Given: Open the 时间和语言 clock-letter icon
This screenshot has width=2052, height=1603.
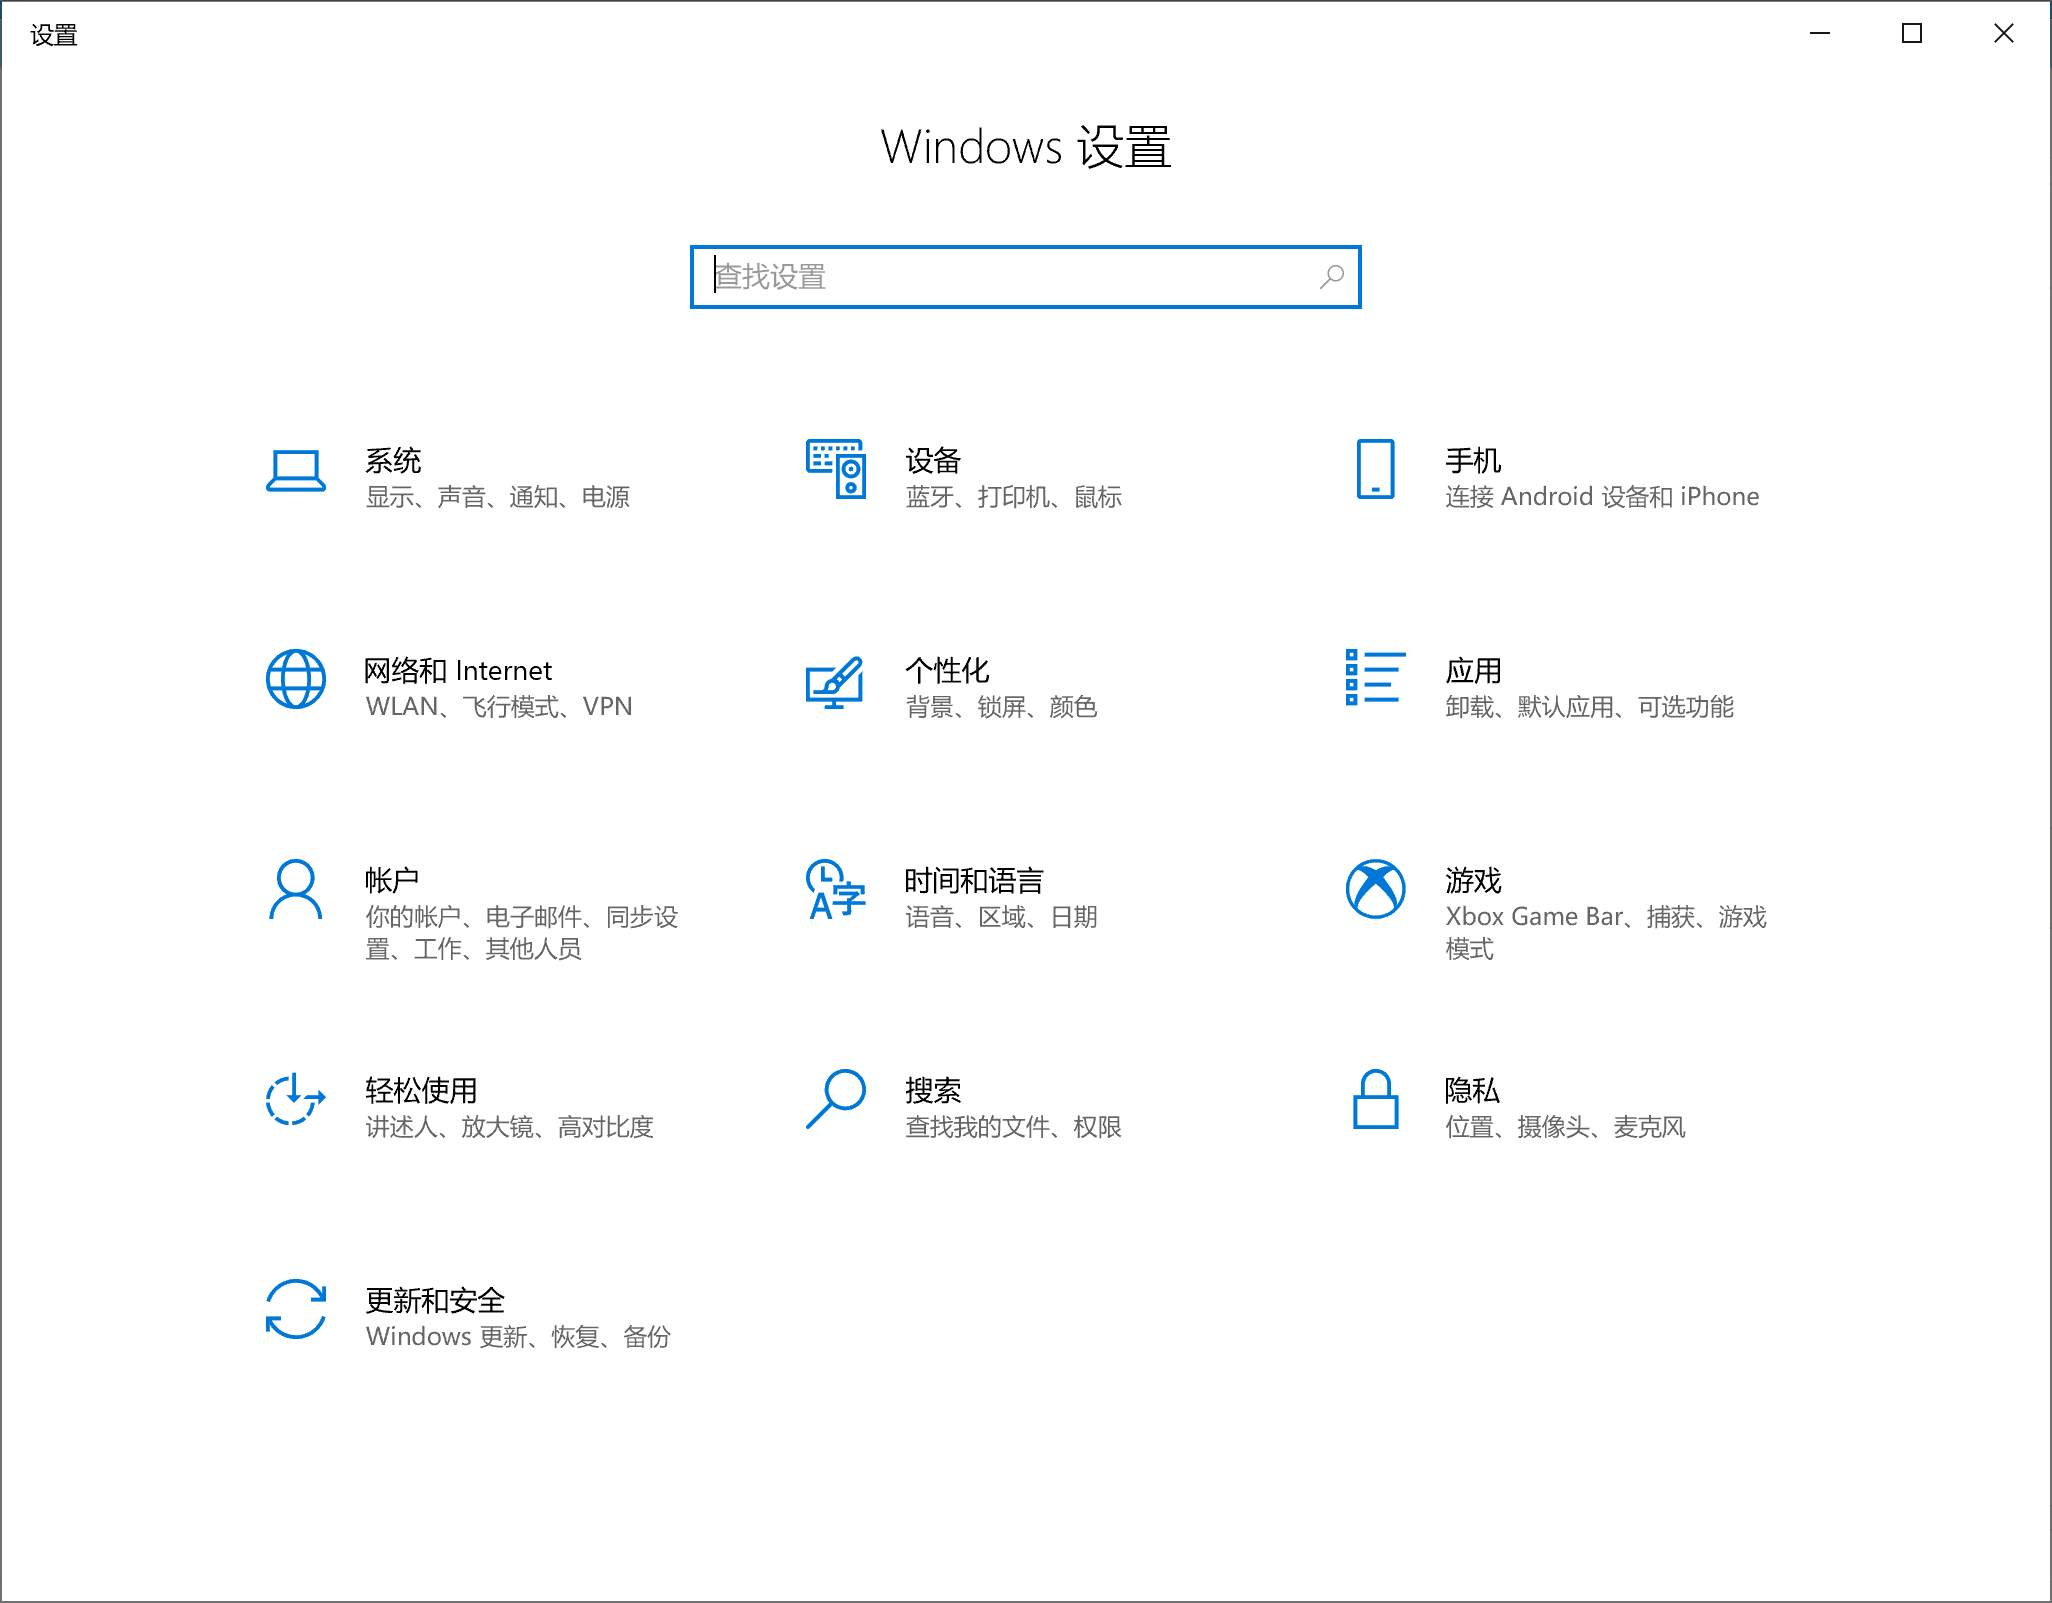Looking at the screenshot, I should (x=835, y=889).
